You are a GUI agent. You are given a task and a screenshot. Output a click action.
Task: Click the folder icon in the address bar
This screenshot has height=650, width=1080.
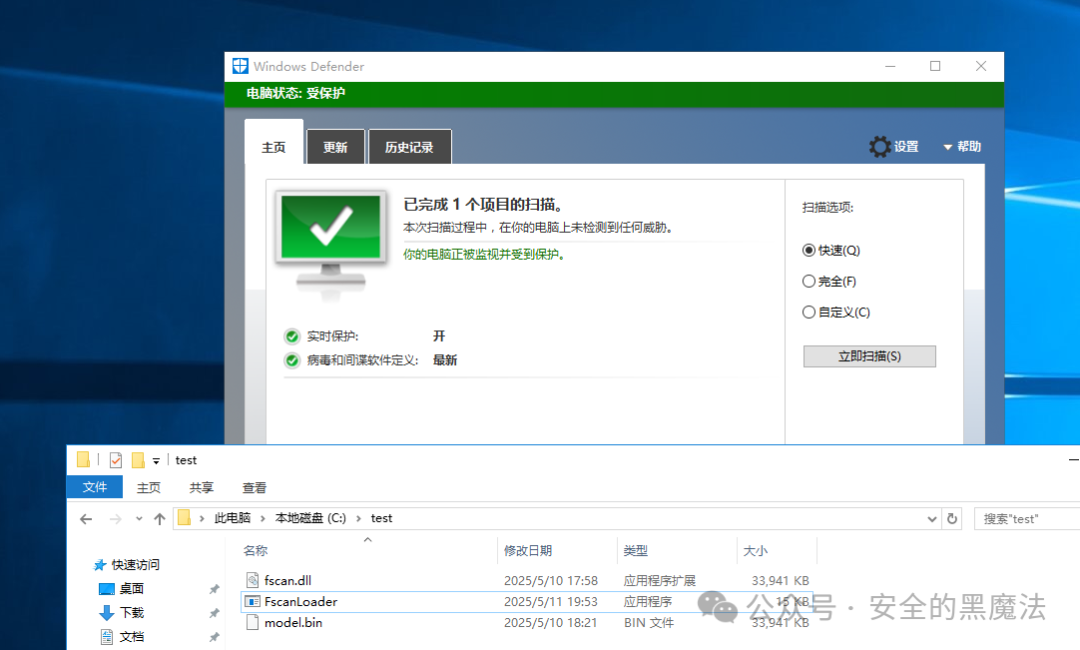tap(184, 518)
